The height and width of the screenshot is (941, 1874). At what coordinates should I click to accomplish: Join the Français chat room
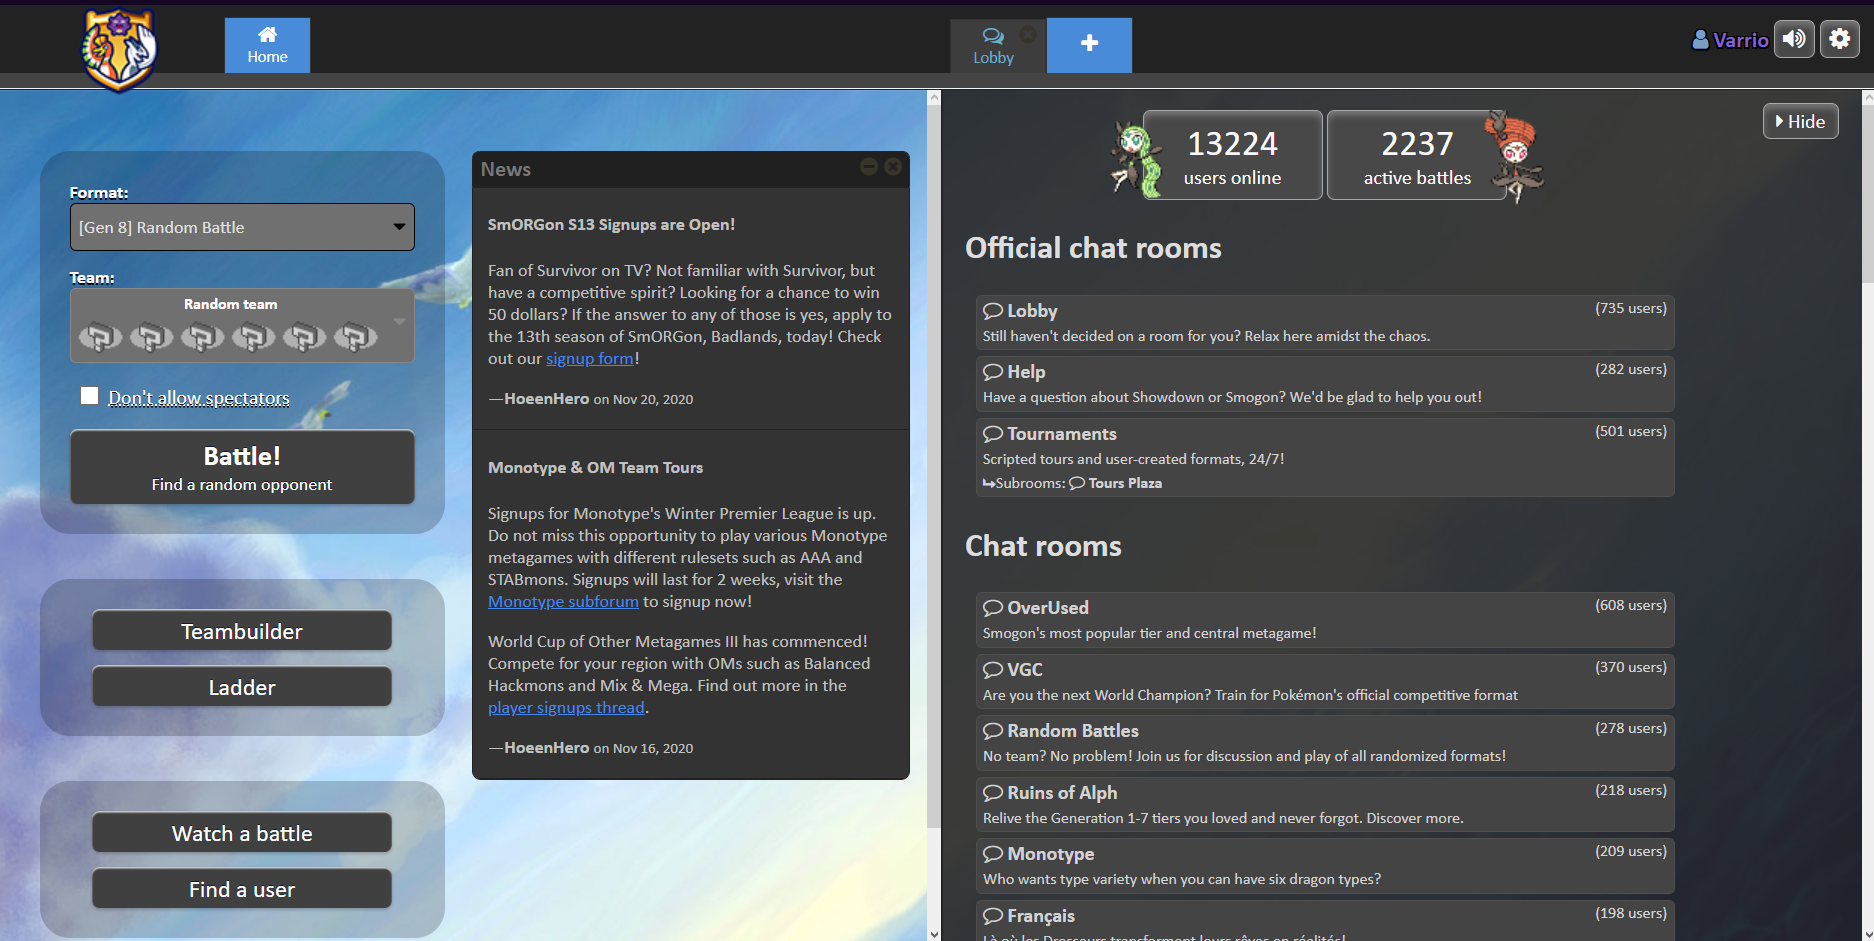click(x=1325, y=921)
